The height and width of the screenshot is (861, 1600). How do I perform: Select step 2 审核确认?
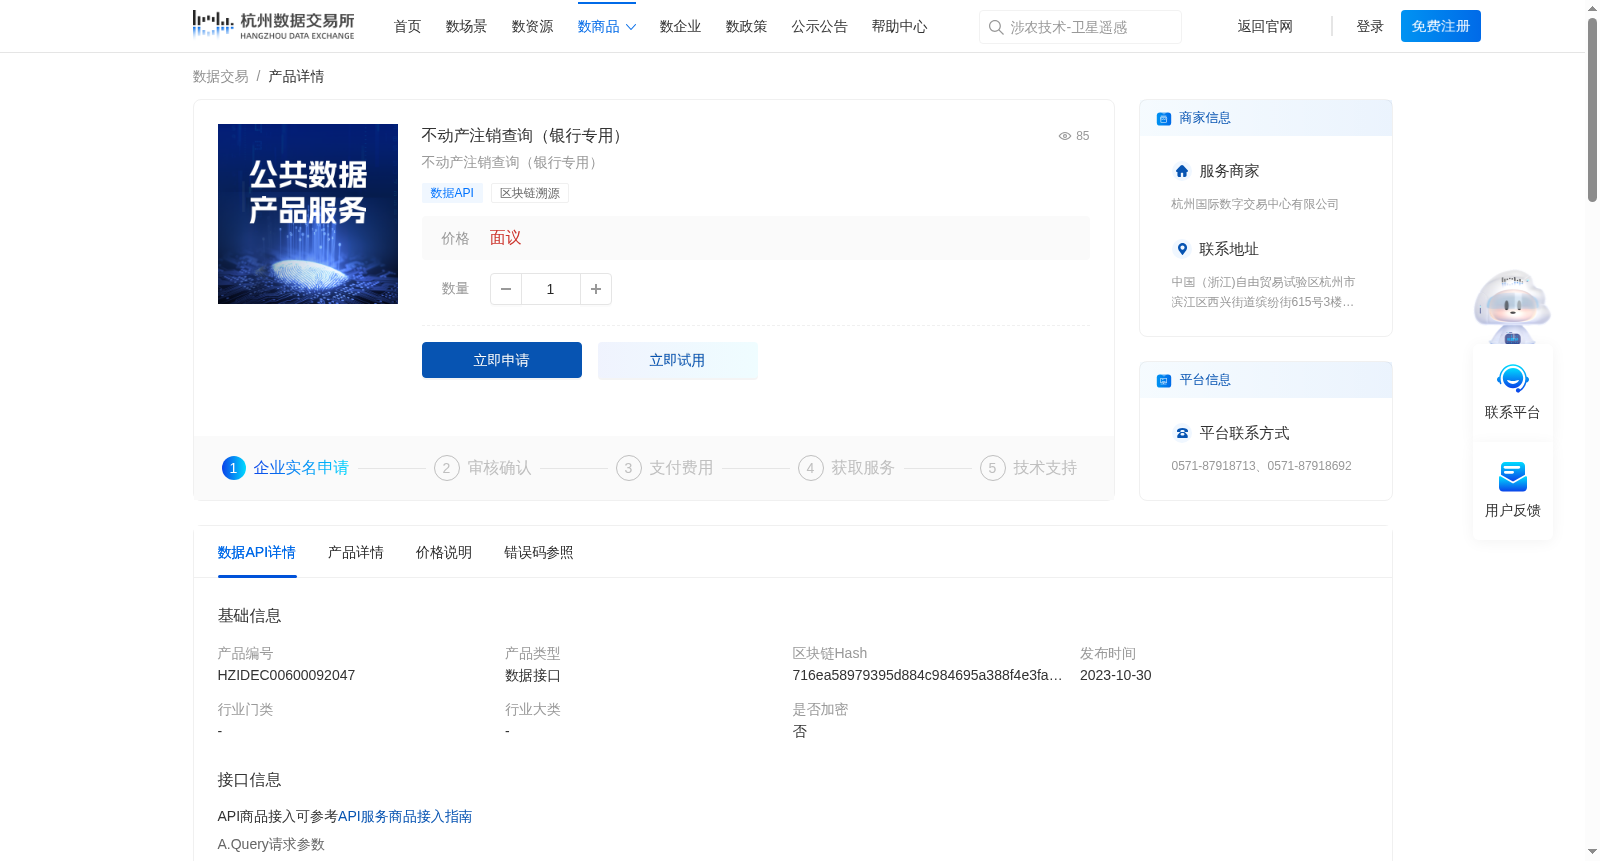click(x=483, y=468)
